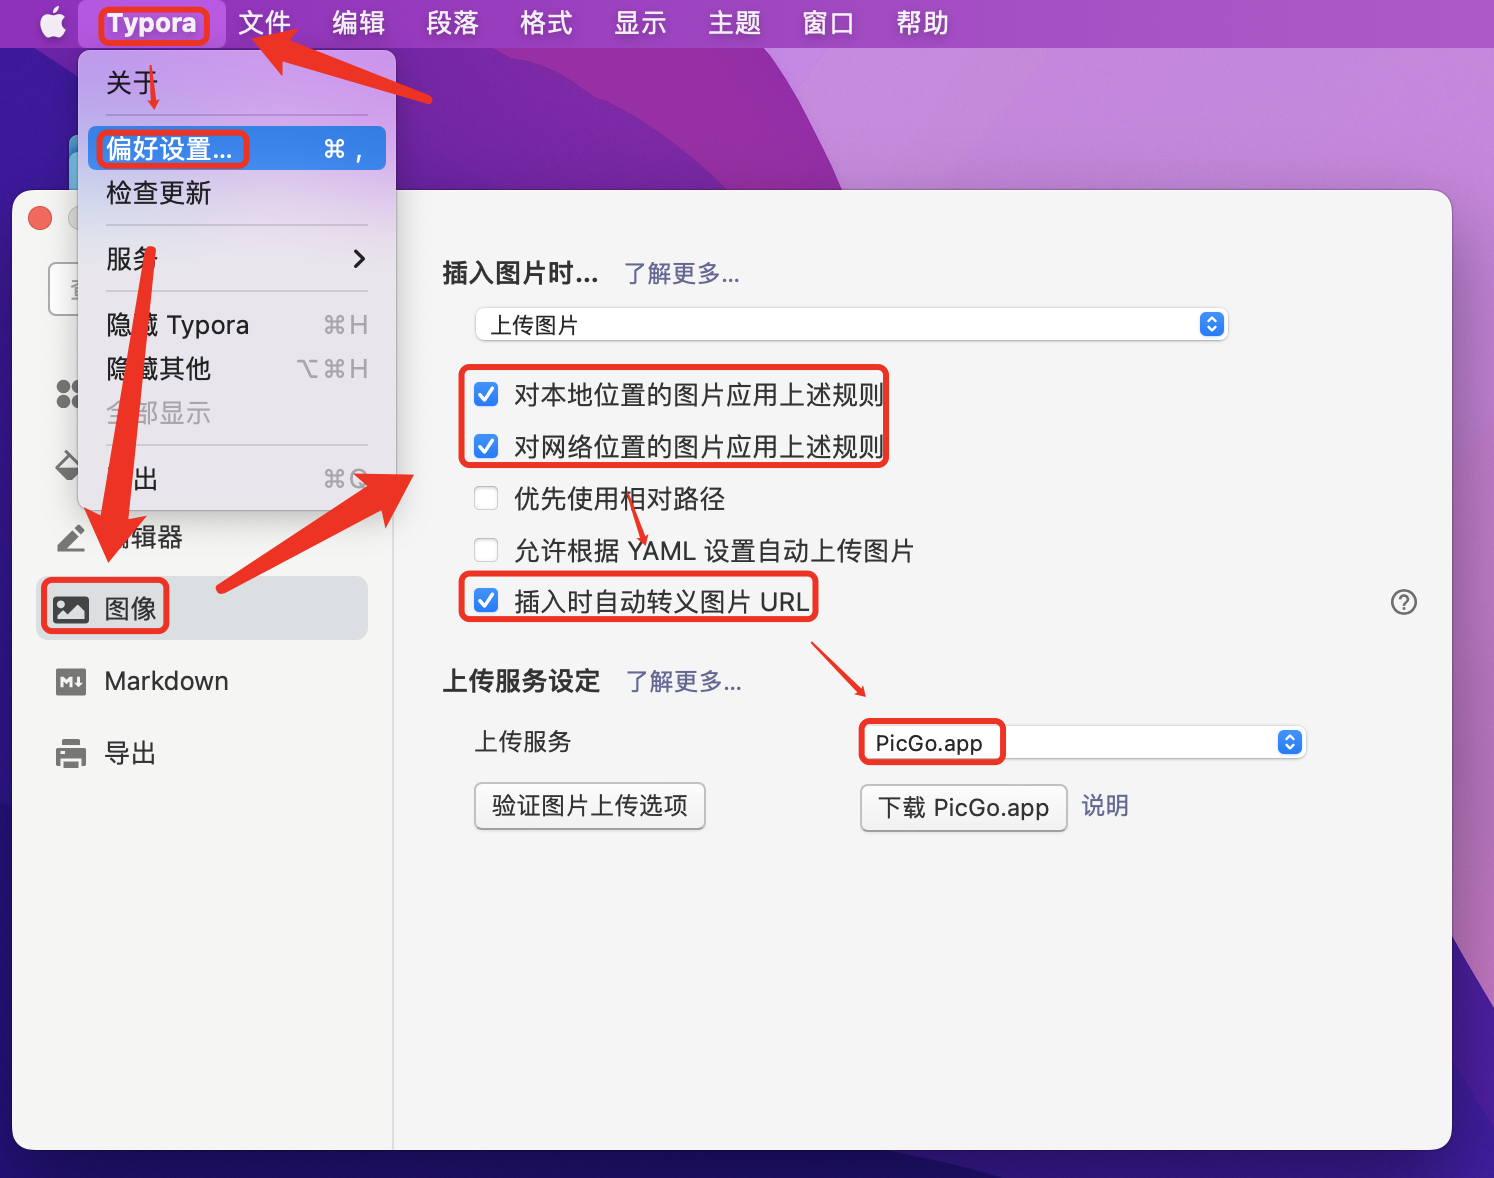1494x1178 pixels.
Task: Enable 优先使用相对路径 checkbox
Action: tap(486, 498)
